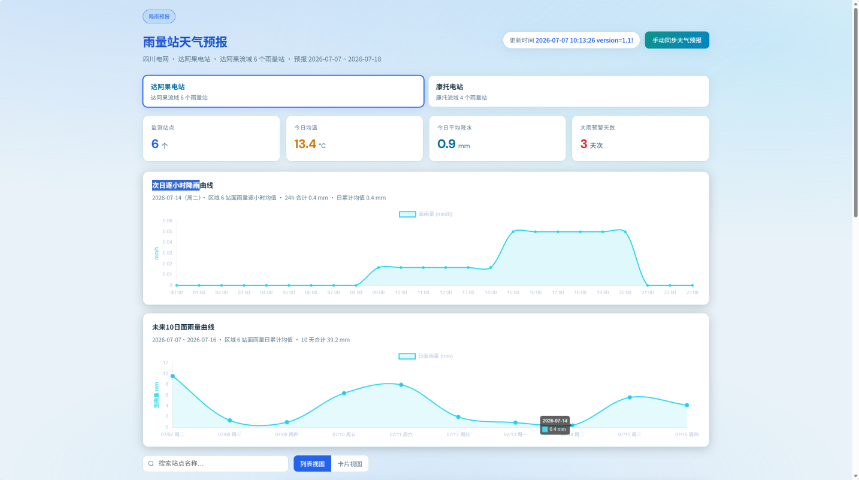The width and height of the screenshot is (859, 480).
Task: Click the 07/11 peak point on 10-day curve
Action: pos(402,385)
